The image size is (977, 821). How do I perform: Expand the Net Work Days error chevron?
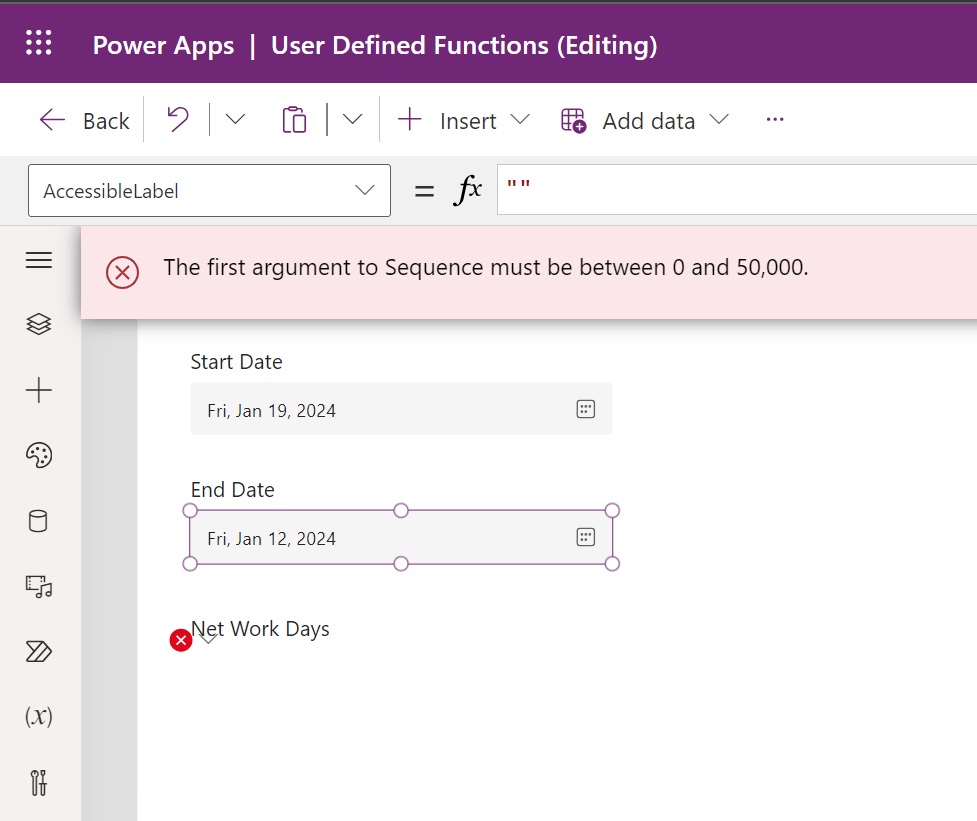(x=207, y=637)
